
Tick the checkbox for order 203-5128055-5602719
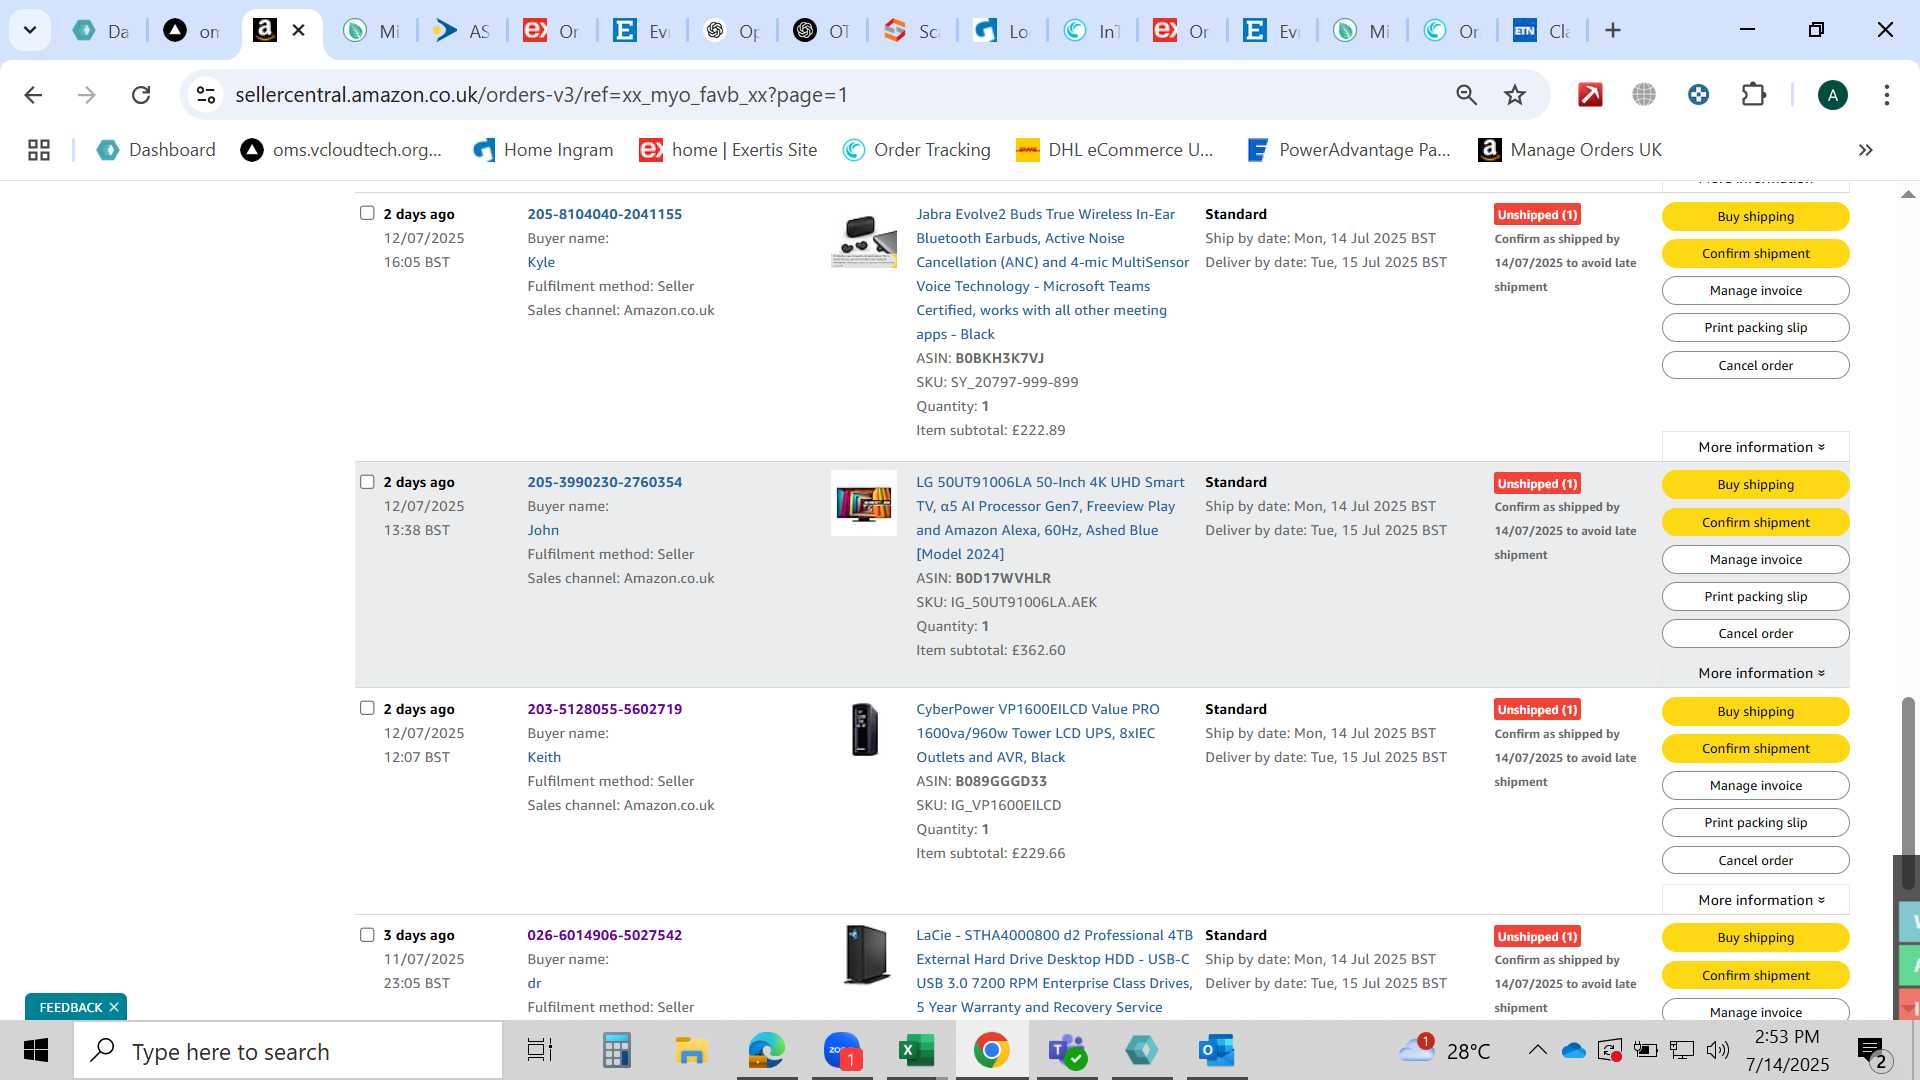pos(367,708)
